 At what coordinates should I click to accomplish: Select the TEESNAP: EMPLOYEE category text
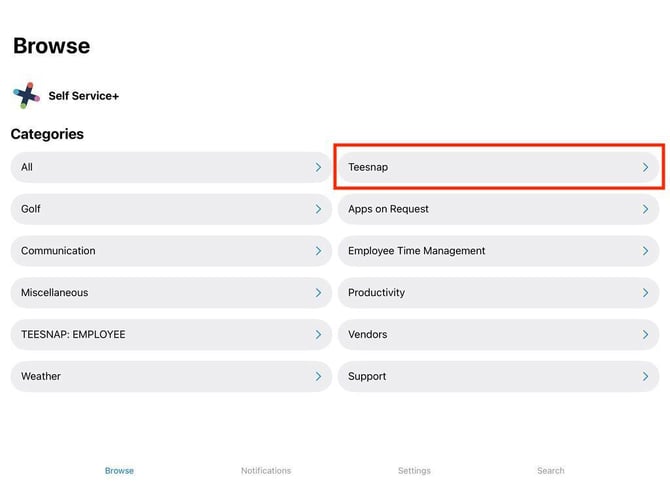73,334
